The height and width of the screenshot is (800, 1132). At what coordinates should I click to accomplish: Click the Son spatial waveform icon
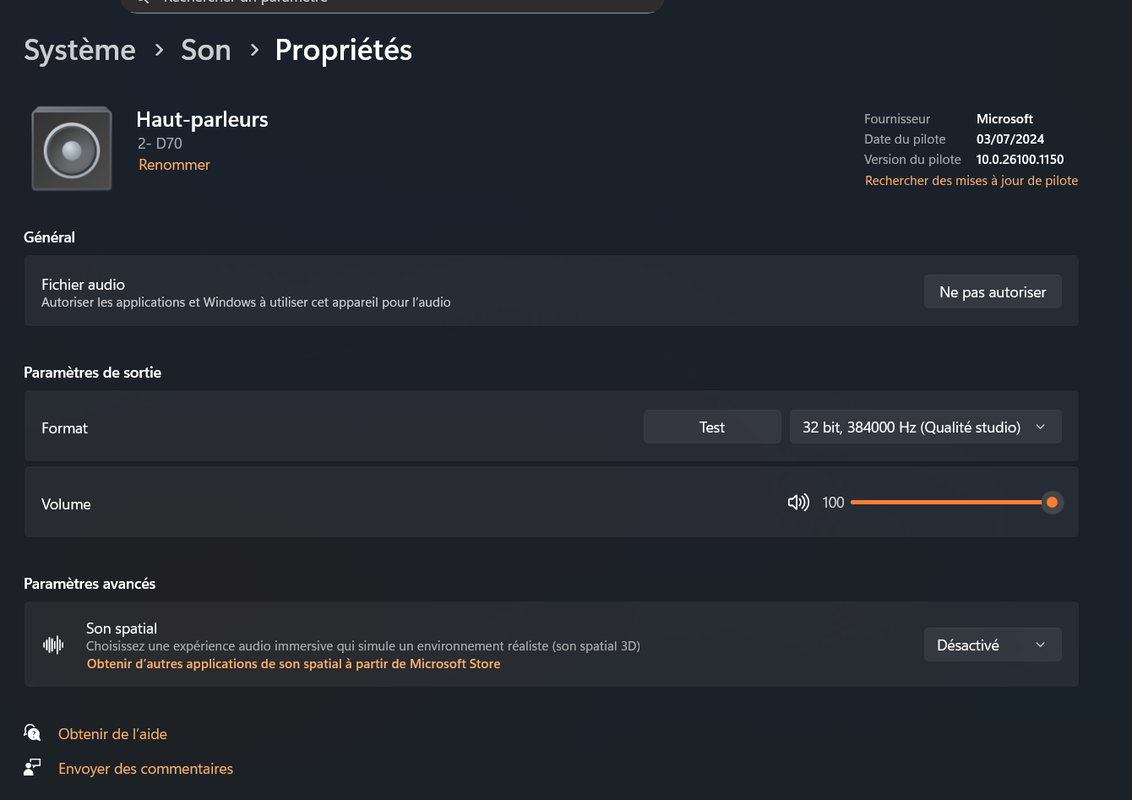[x=53, y=645]
